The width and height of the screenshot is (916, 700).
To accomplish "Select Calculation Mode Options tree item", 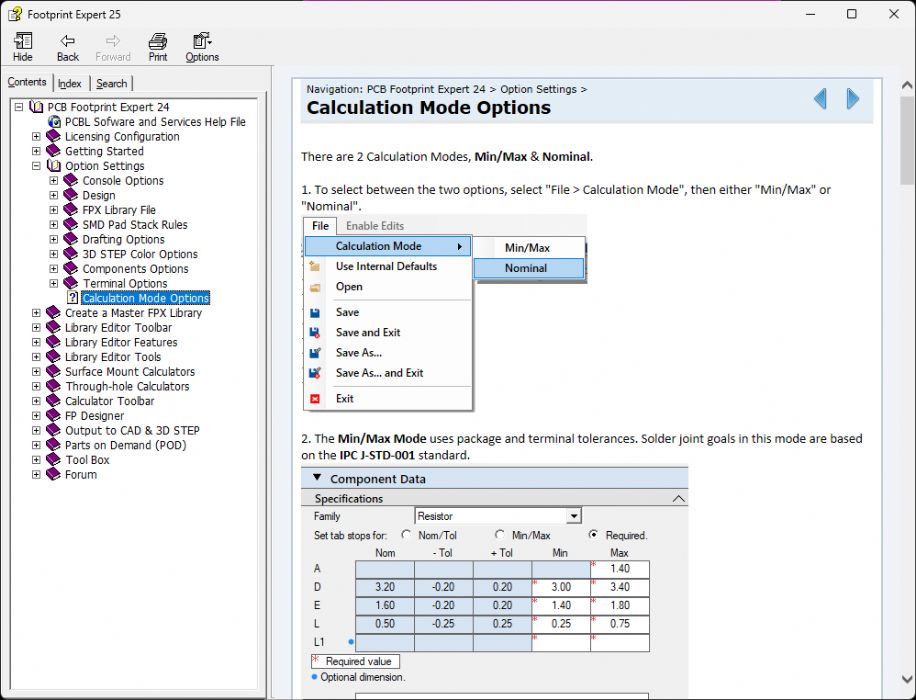I will point(145,298).
